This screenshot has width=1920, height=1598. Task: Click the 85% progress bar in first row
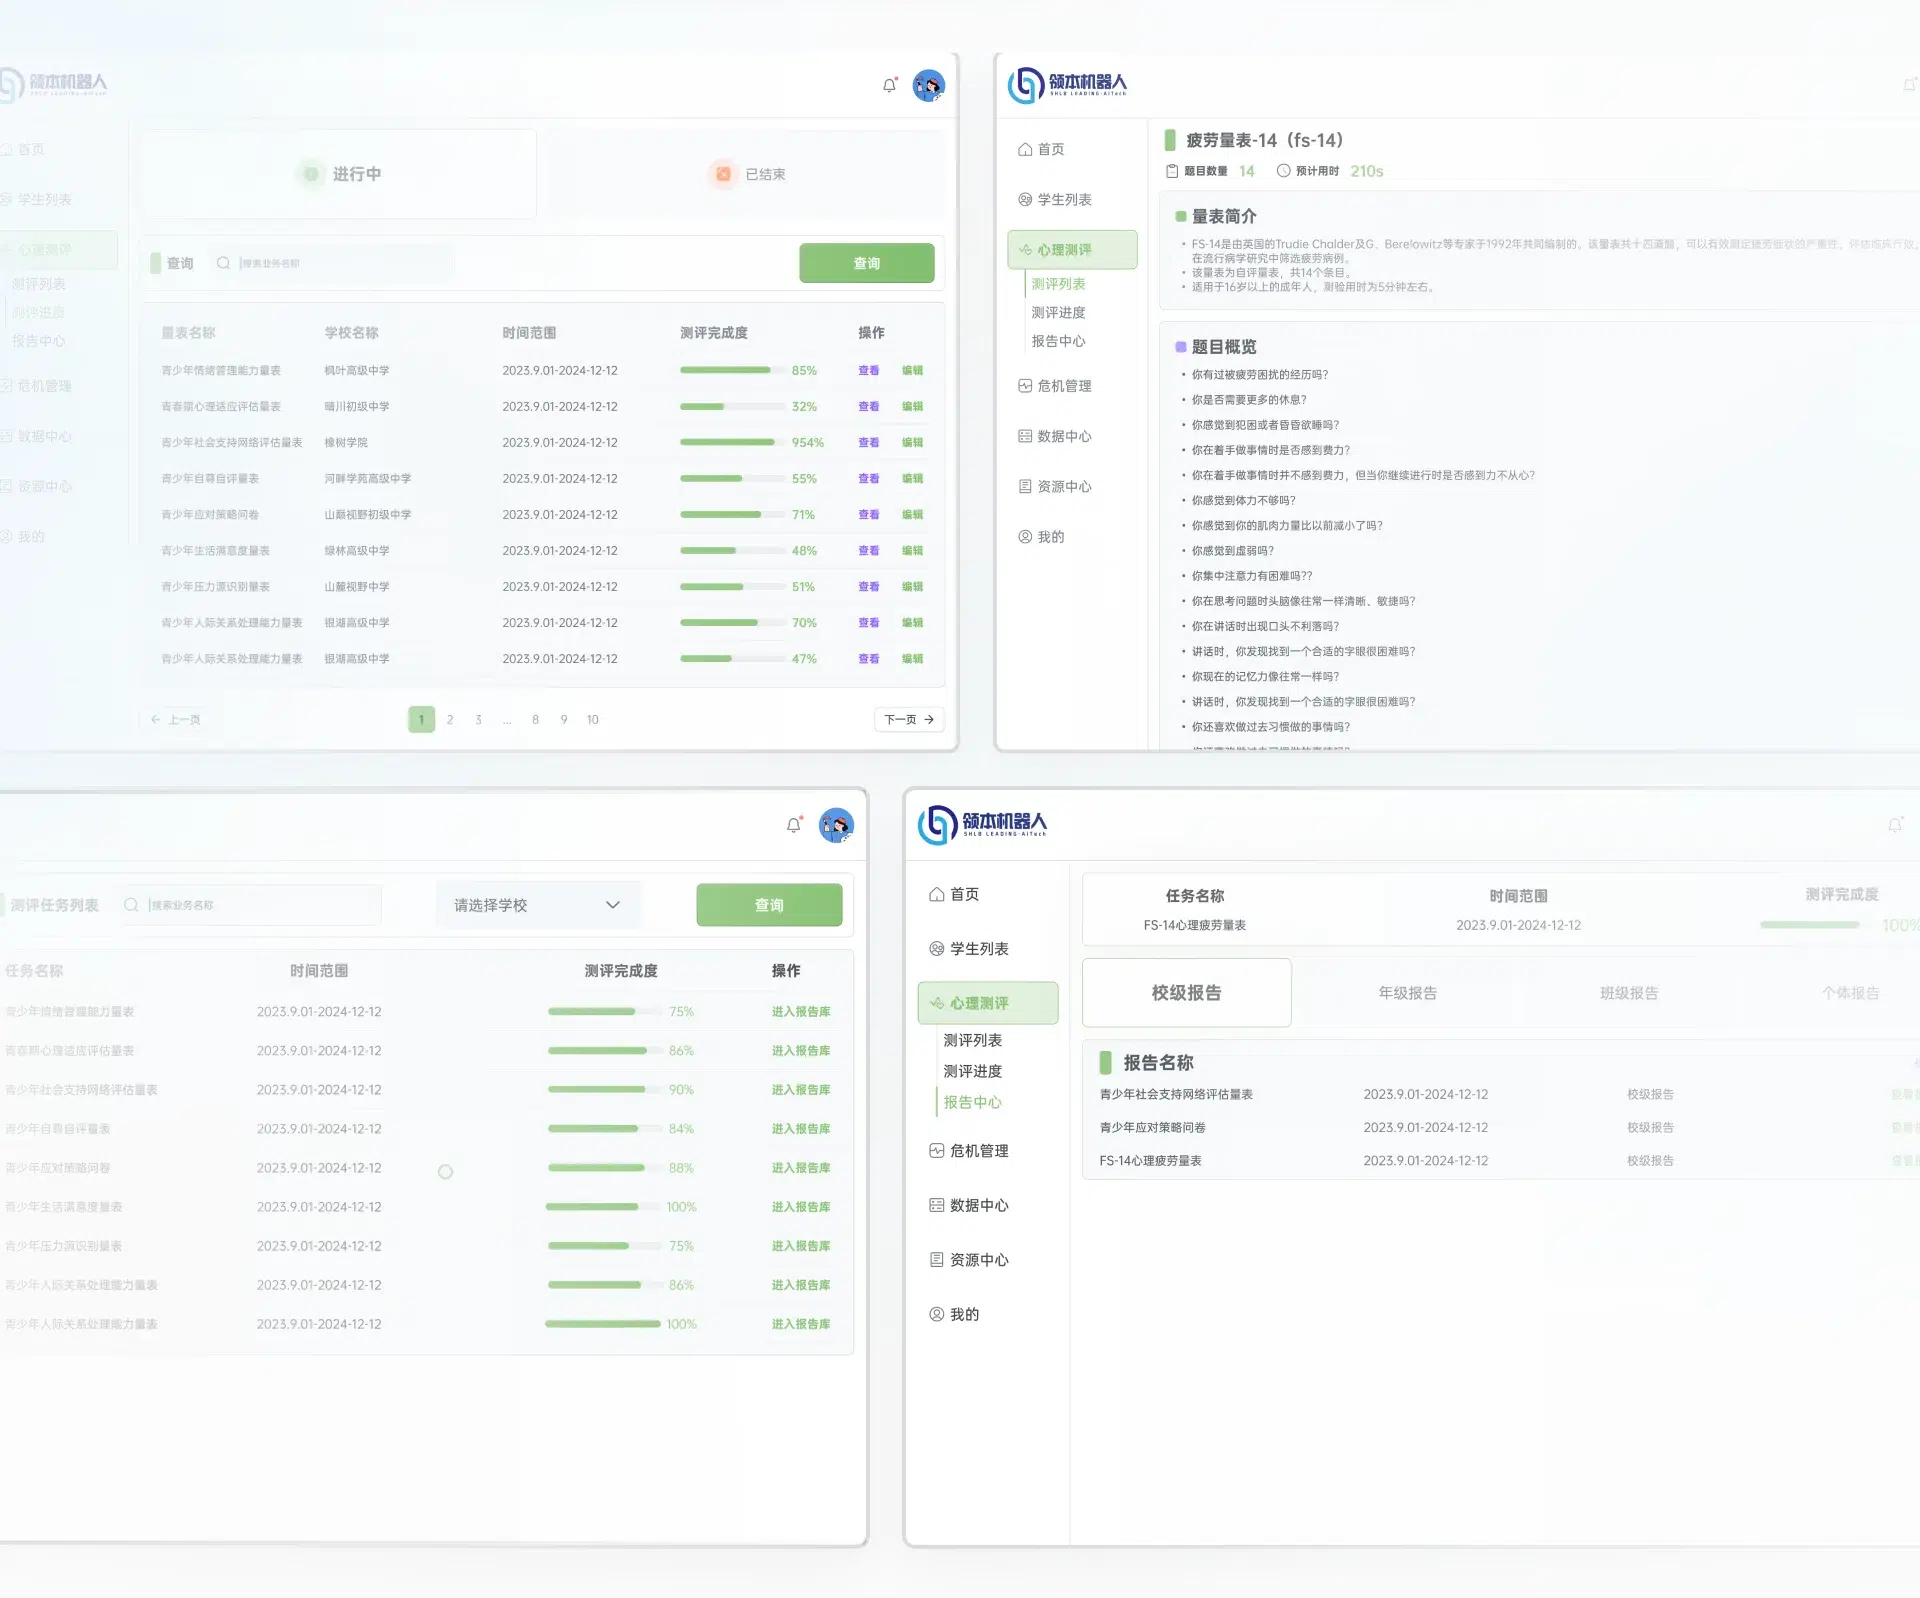731,370
